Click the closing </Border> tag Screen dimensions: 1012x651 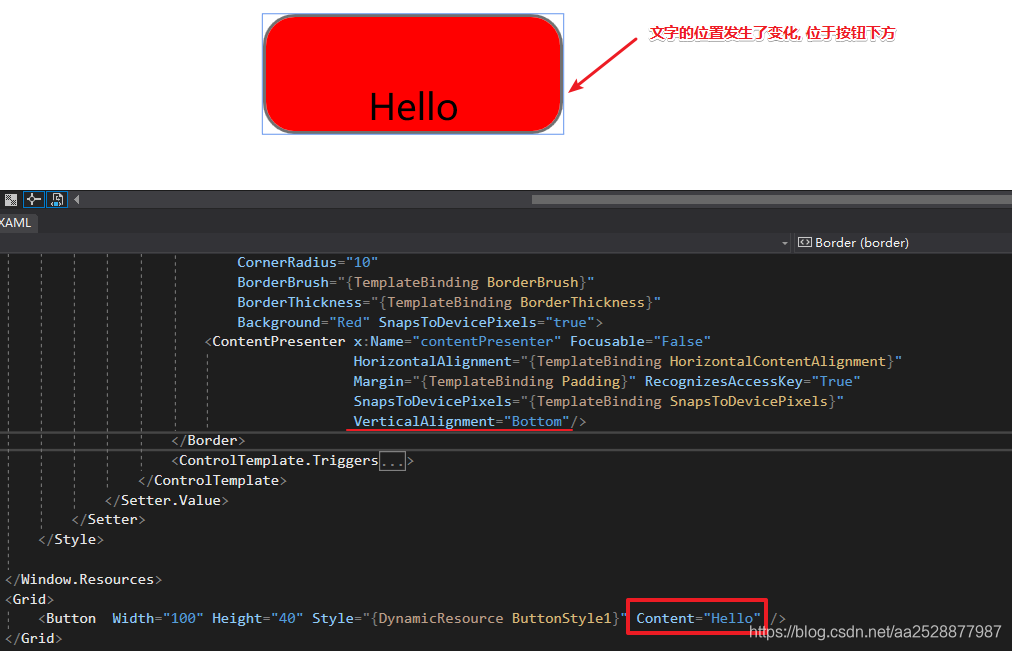[208, 441]
